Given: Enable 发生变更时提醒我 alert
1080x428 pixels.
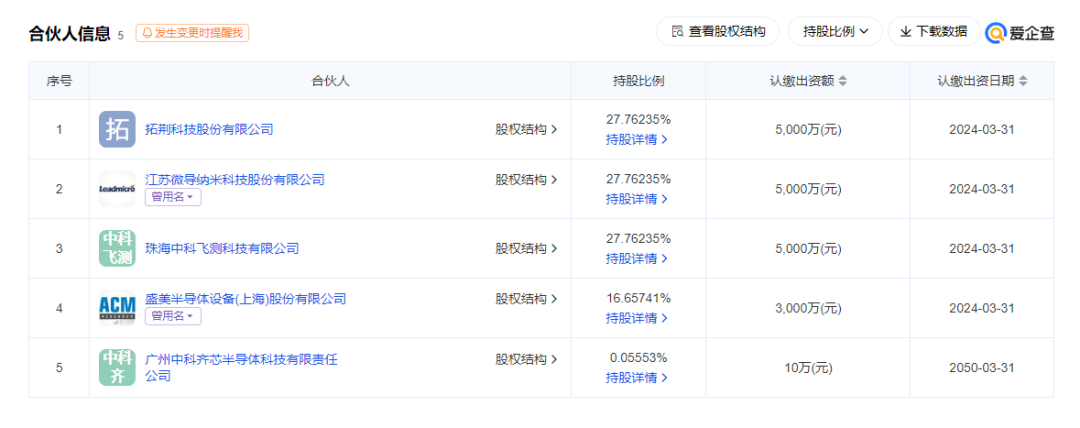Looking at the screenshot, I should [192, 32].
